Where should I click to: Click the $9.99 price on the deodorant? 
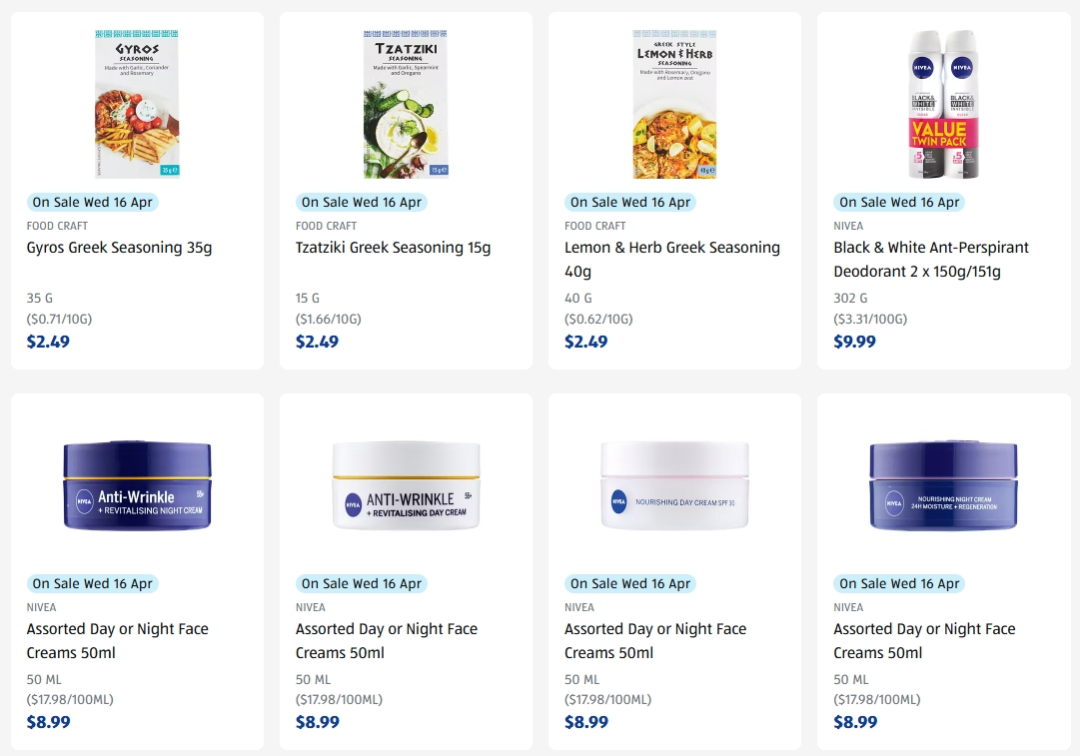854,342
